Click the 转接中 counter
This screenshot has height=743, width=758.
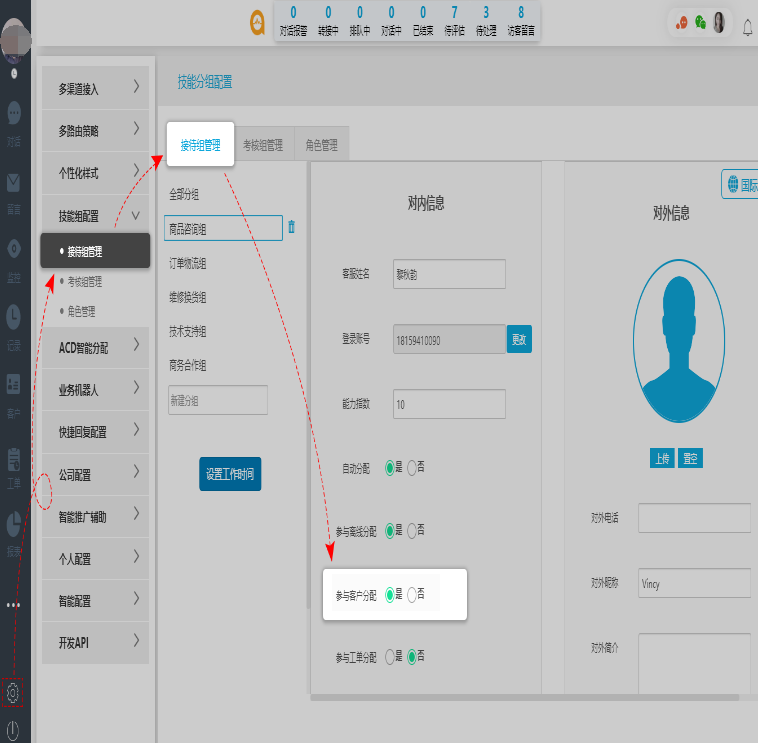[328, 22]
